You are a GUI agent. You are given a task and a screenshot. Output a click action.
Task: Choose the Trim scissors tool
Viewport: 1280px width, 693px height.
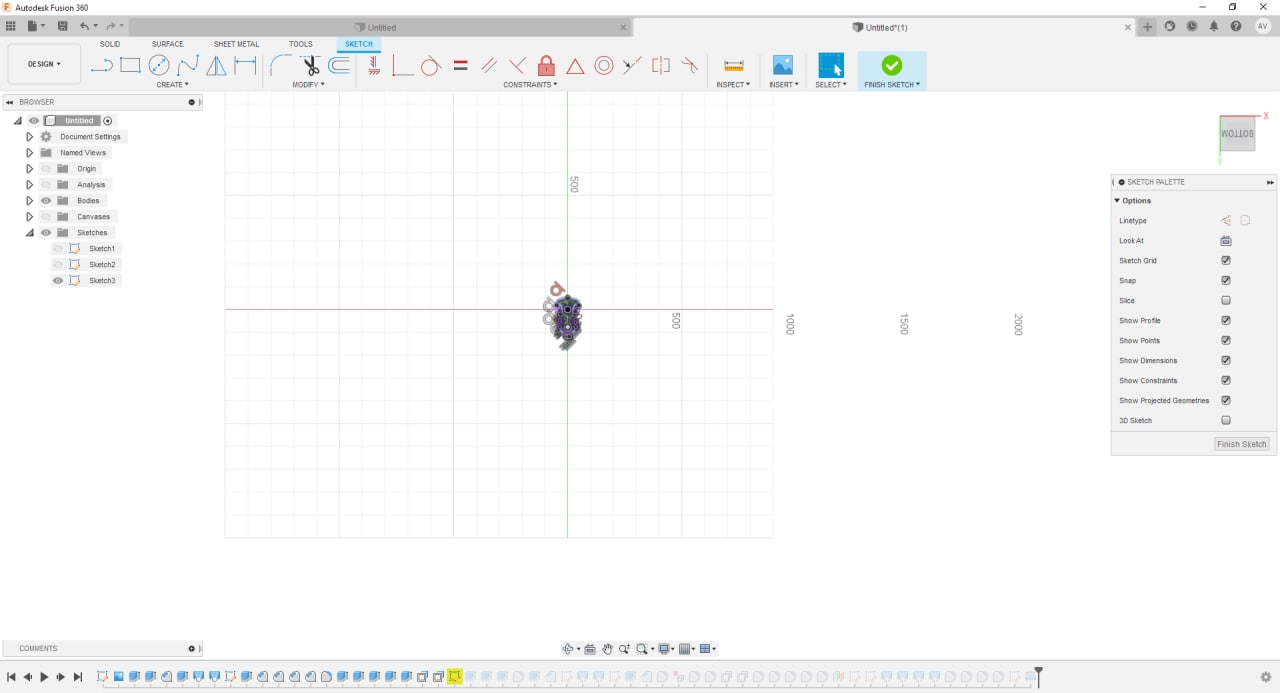[311, 66]
